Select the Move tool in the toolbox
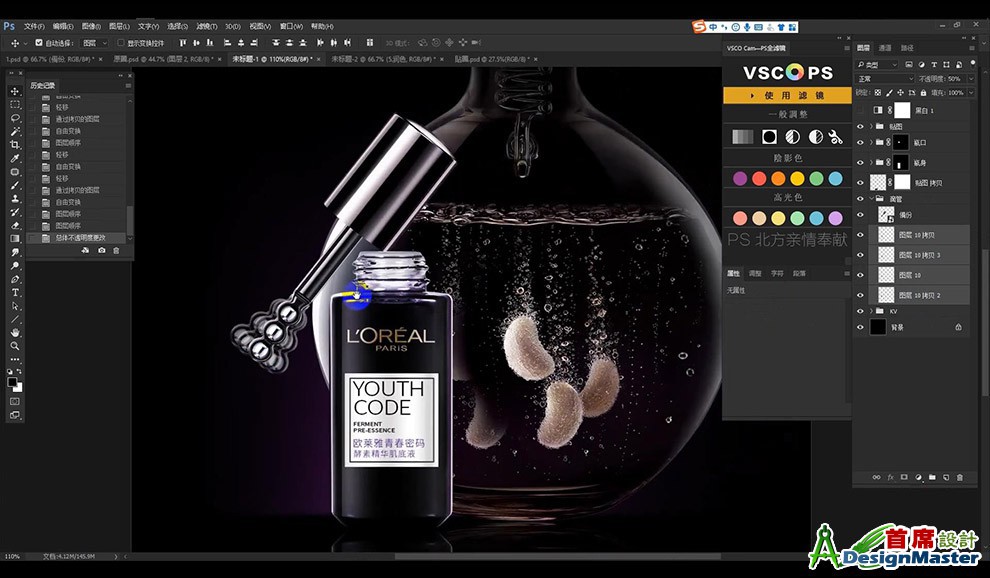 [15, 91]
